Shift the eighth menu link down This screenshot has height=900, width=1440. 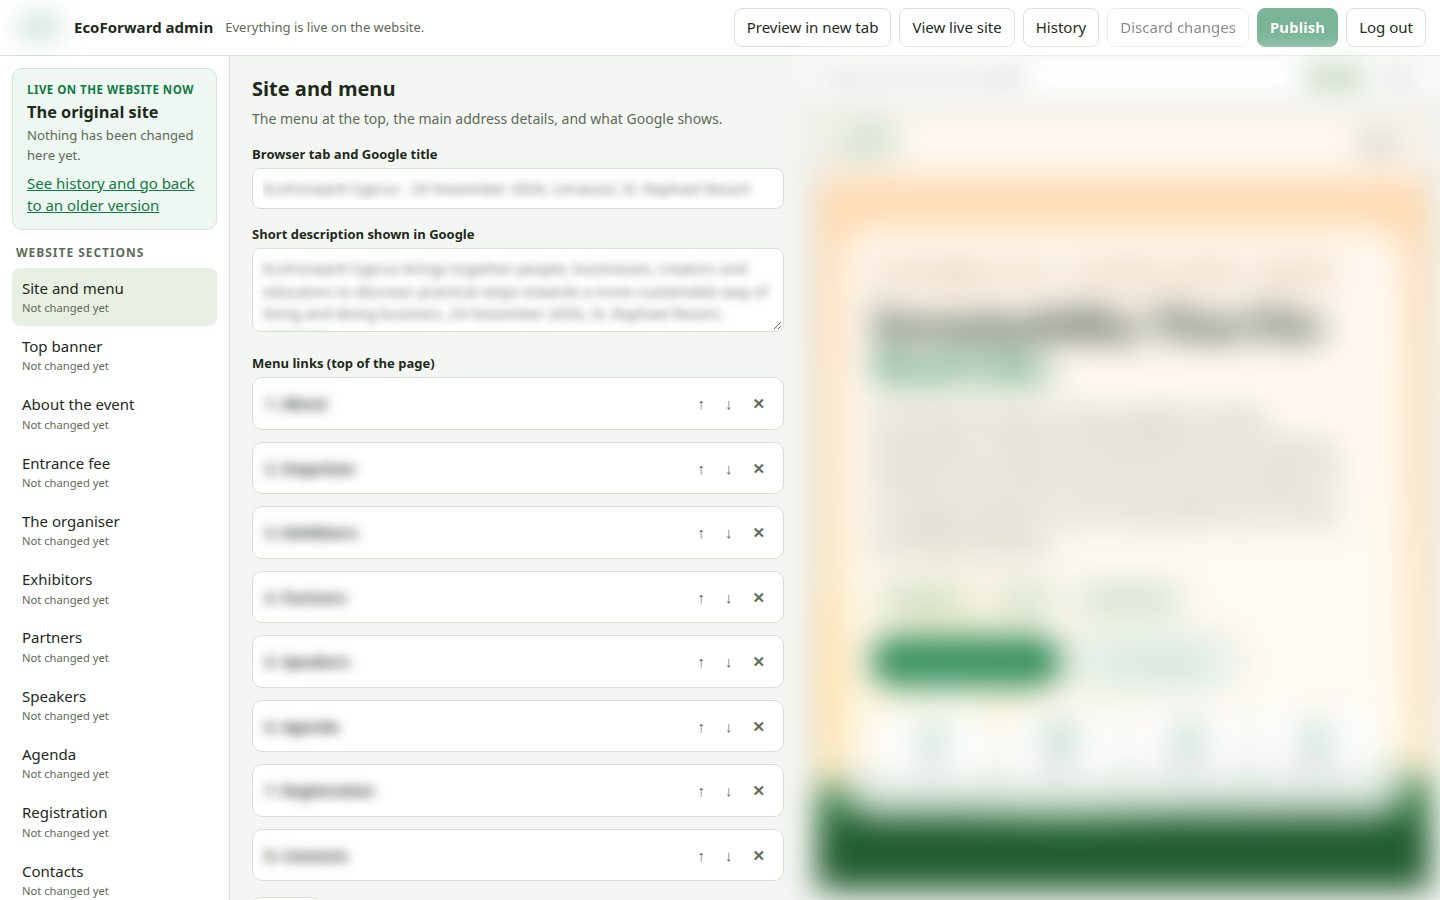pyautogui.click(x=729, y=856)
